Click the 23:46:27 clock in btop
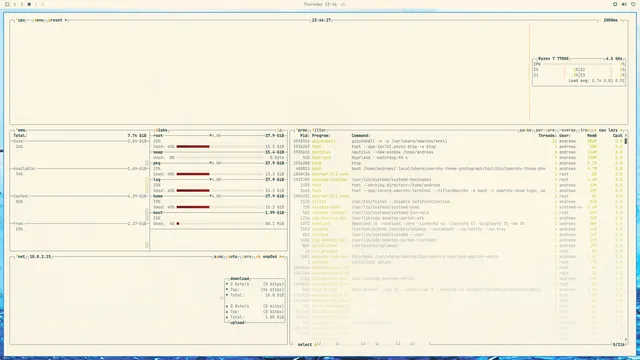This screenshot has width=640, height=360. pos(321,20)
